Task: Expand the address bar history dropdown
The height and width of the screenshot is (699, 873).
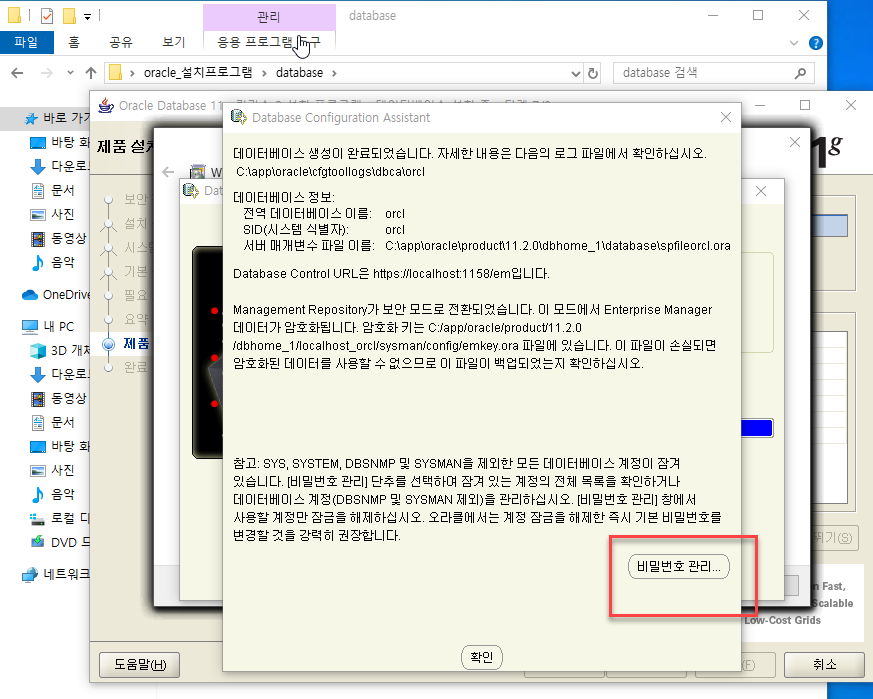Action: coord(576,74)
